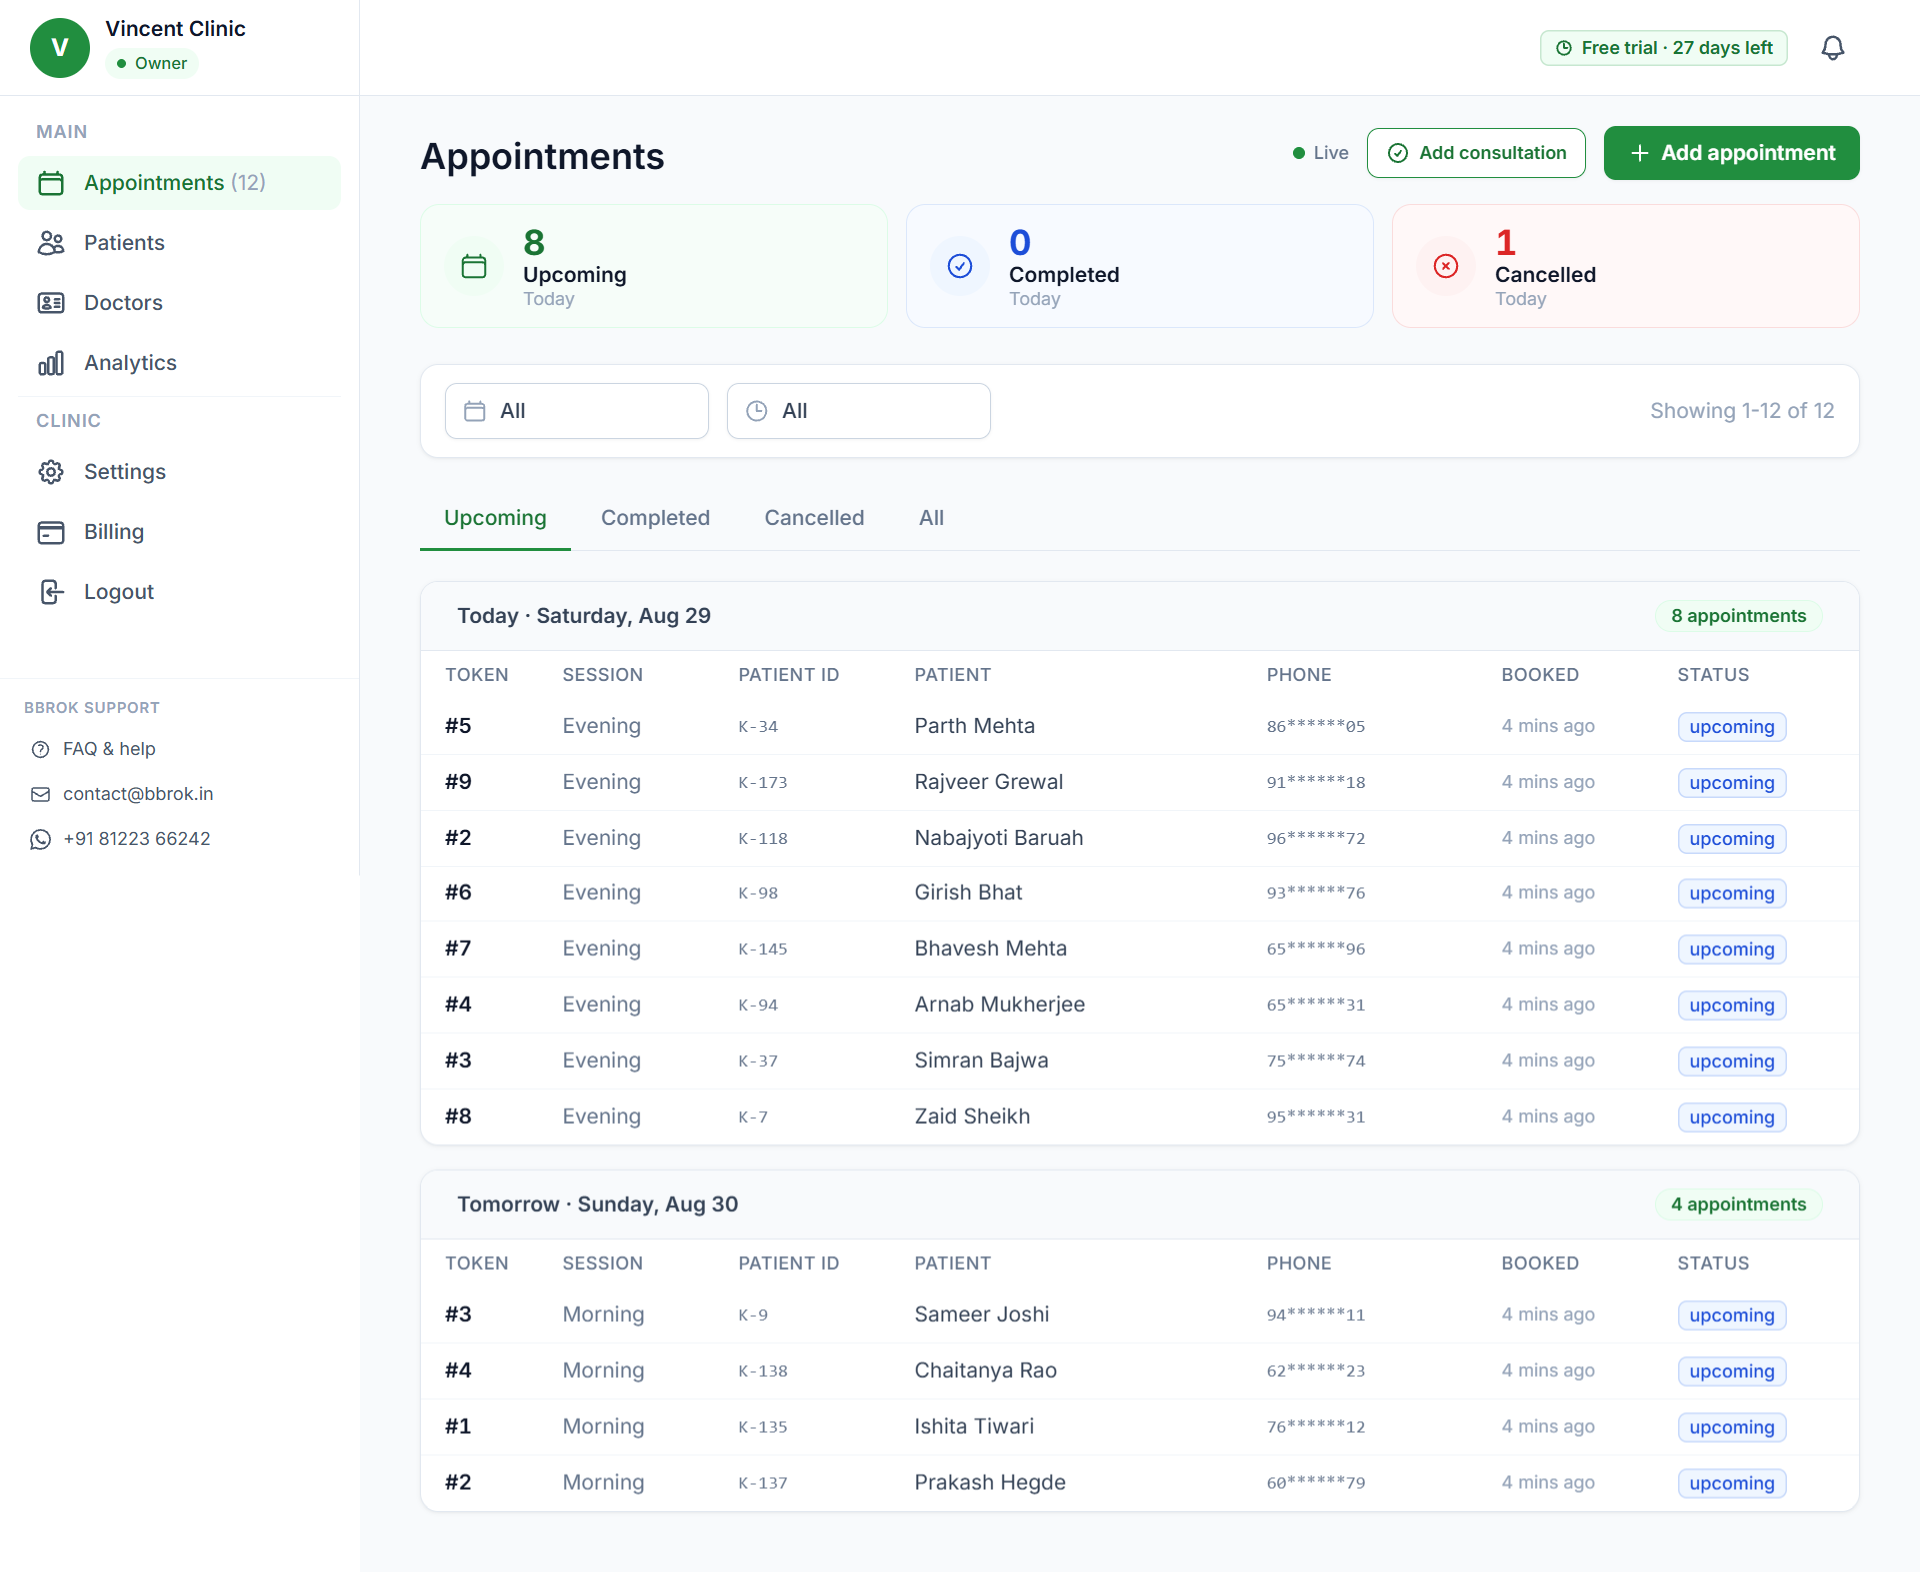Click the Completed card checkmark icon
1920x1573 pixels.
point(960,266)
